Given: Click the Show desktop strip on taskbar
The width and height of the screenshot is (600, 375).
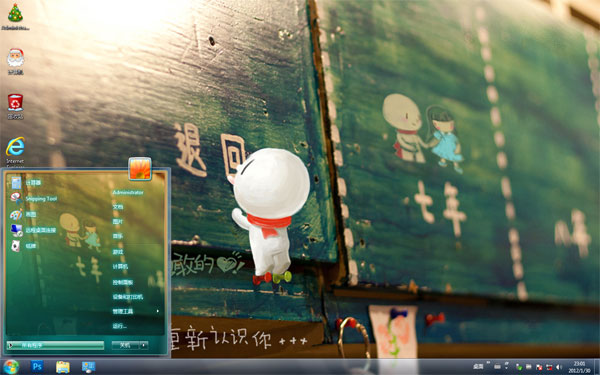Looking at the screenshot, I should (x=597, y=367).
